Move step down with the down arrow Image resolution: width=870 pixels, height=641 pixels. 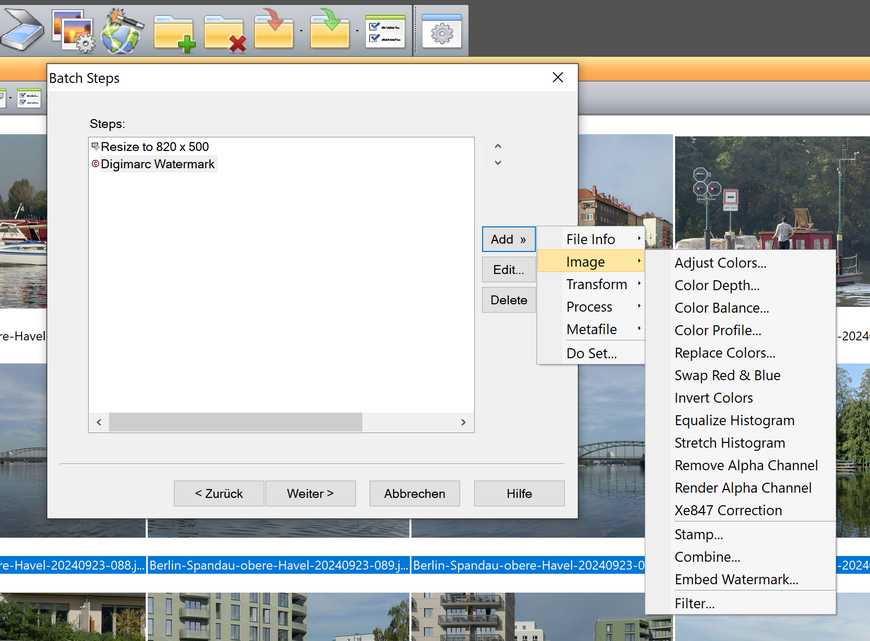[498, 163]
